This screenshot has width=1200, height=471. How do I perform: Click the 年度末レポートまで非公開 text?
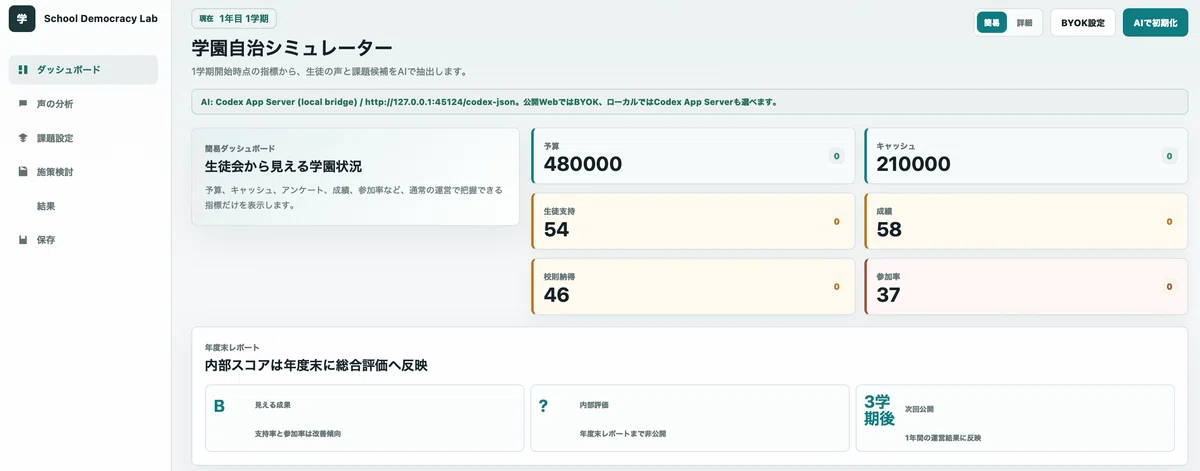[x=622, y=435]
